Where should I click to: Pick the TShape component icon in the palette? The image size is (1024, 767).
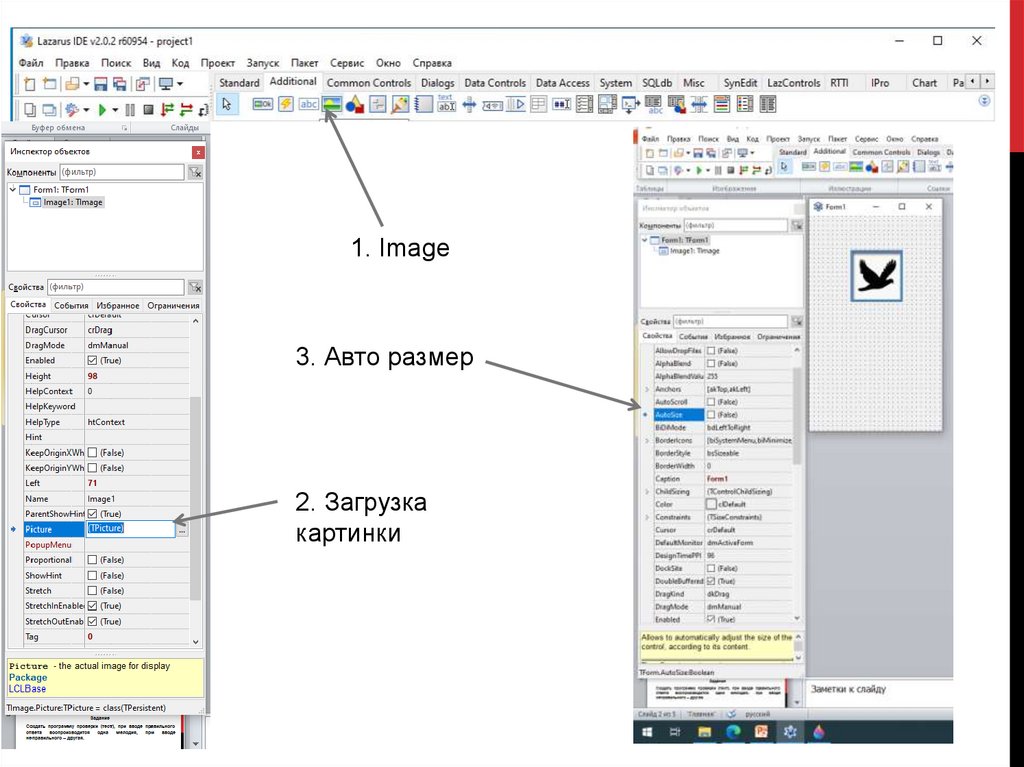click(354, 104)
